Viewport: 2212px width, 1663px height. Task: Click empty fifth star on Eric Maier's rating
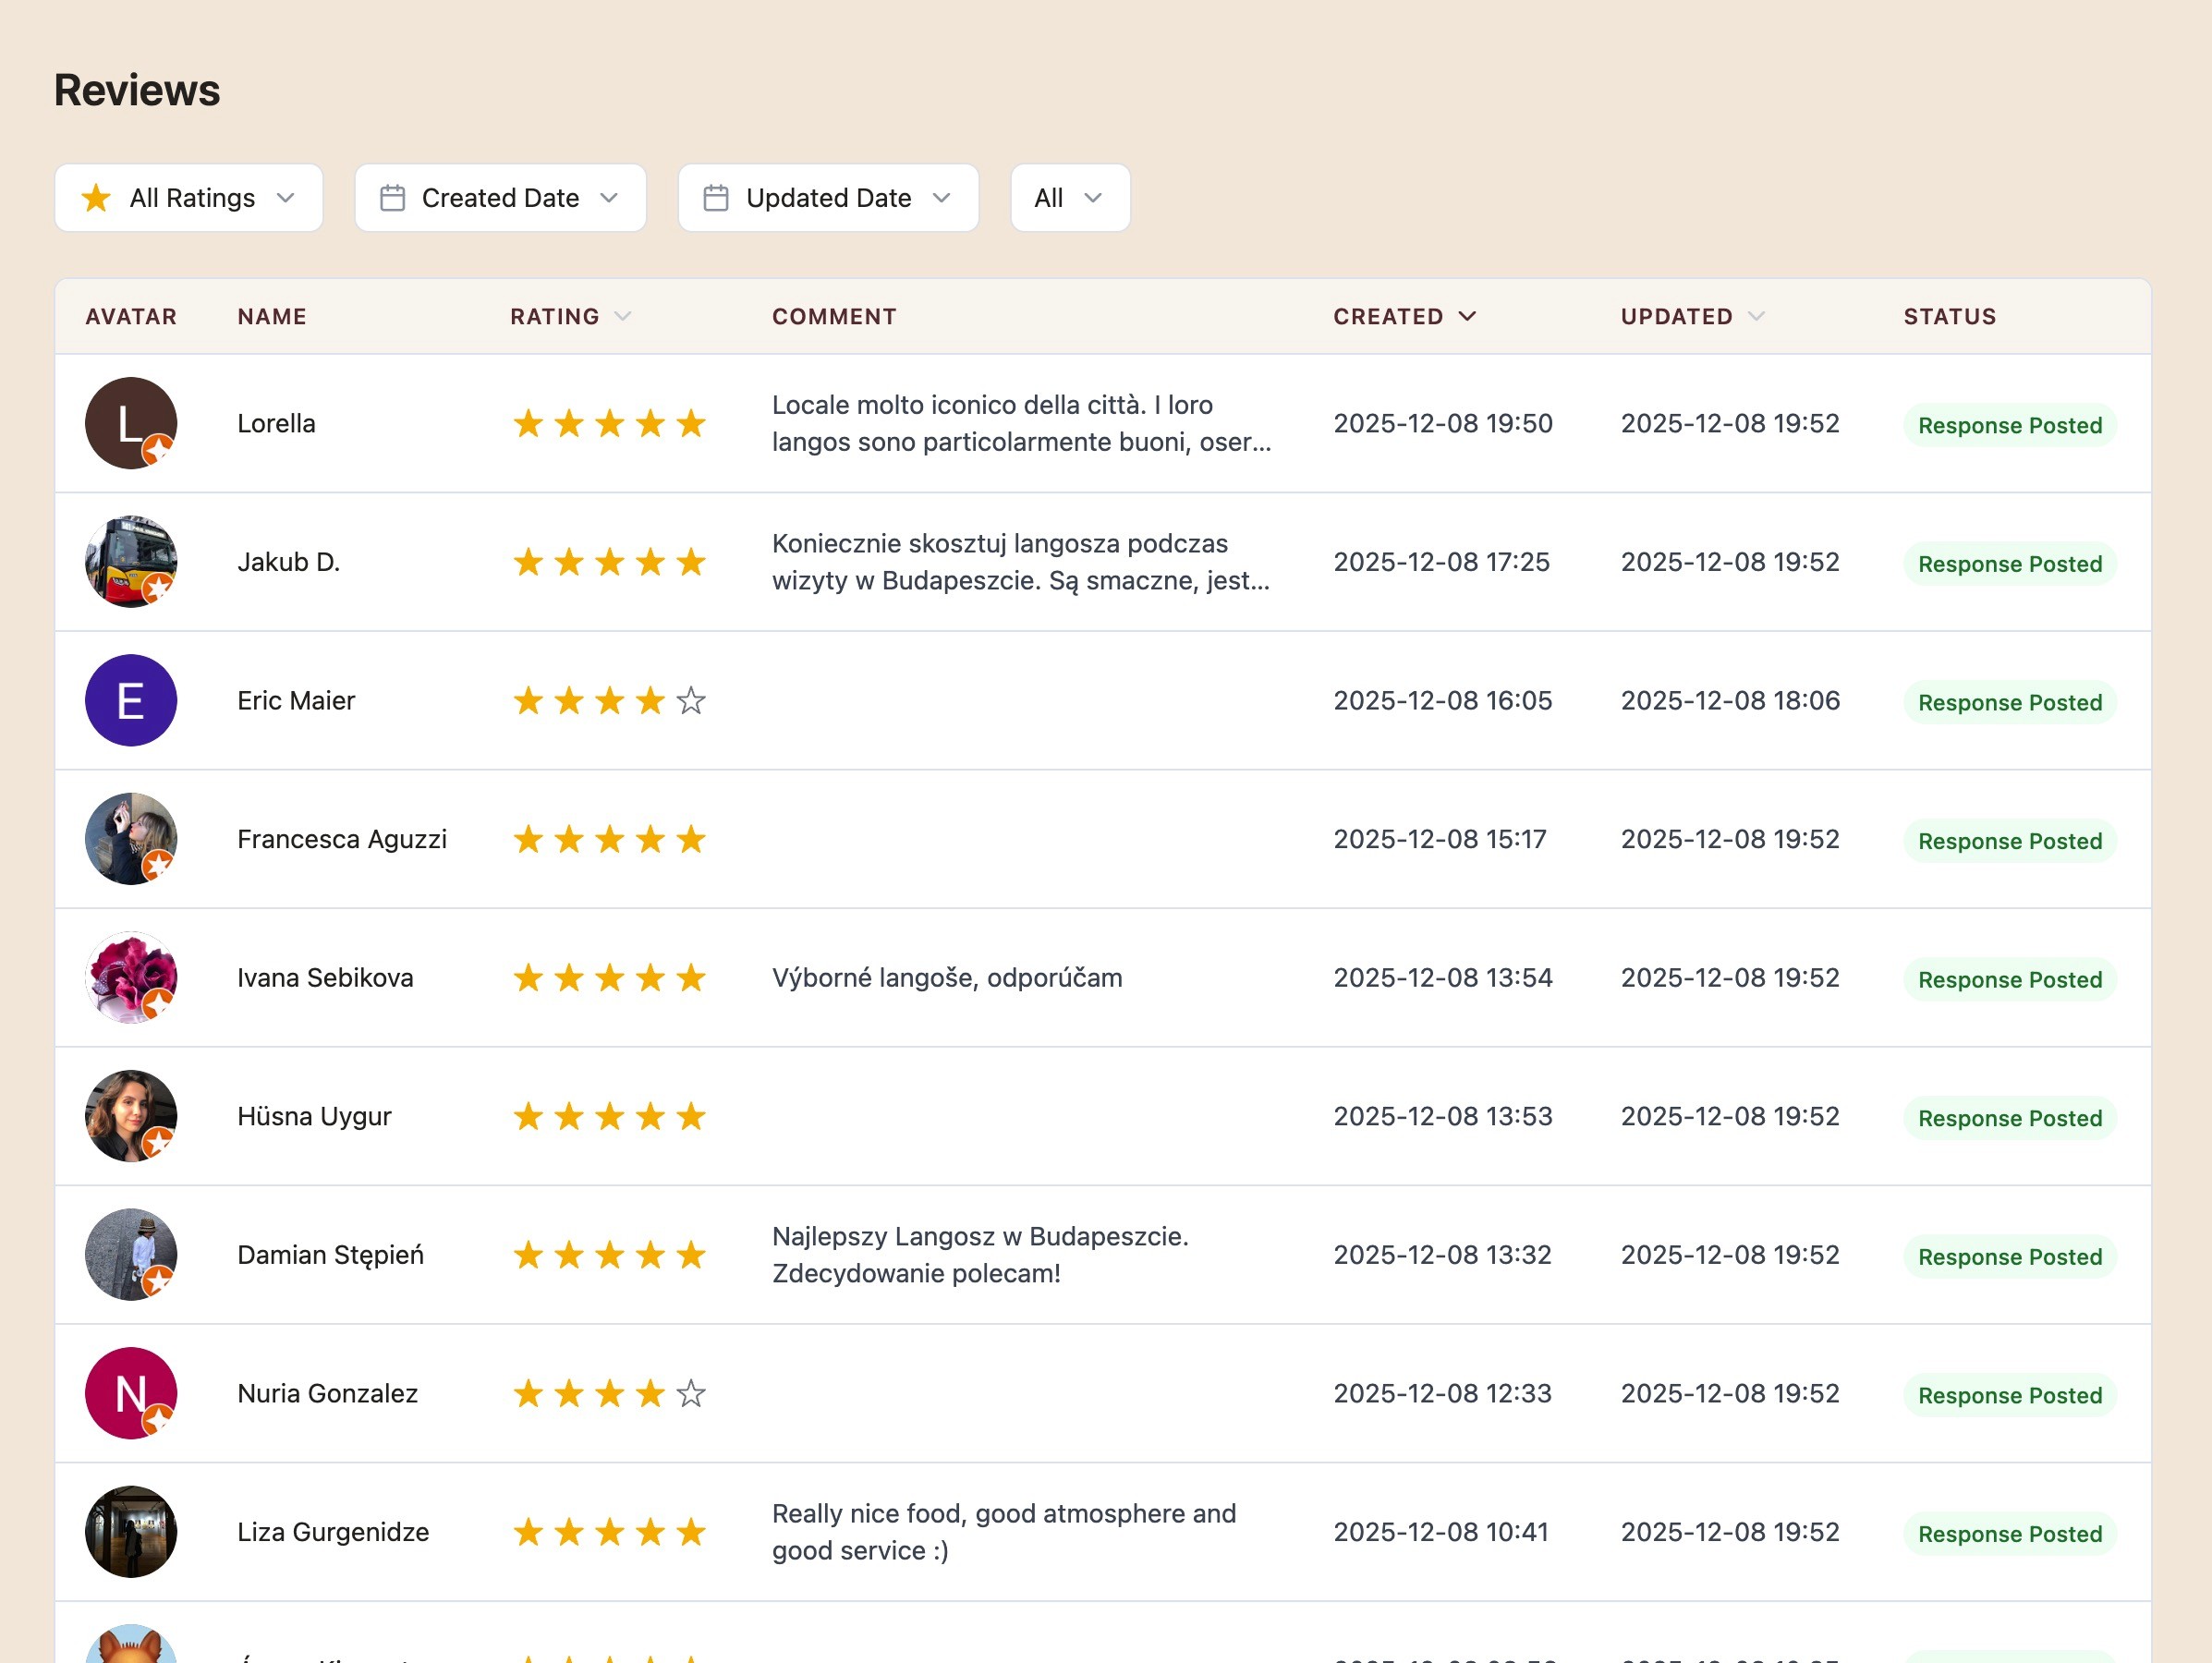(x=691, y=701)
